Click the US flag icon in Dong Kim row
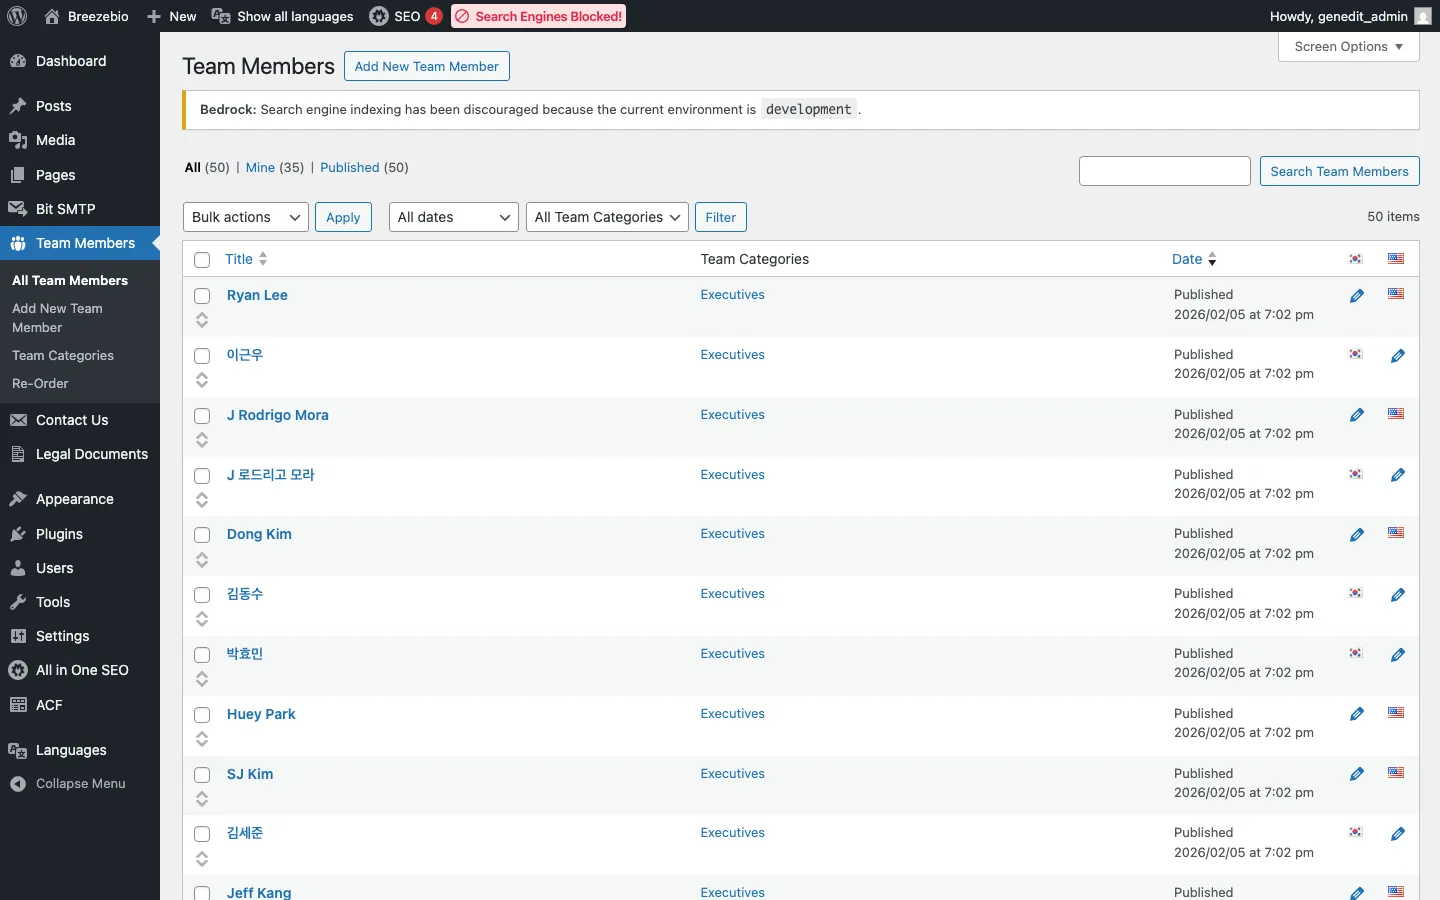The height and width of the screenshot is (900, 1440). [x=1396, y=534]
